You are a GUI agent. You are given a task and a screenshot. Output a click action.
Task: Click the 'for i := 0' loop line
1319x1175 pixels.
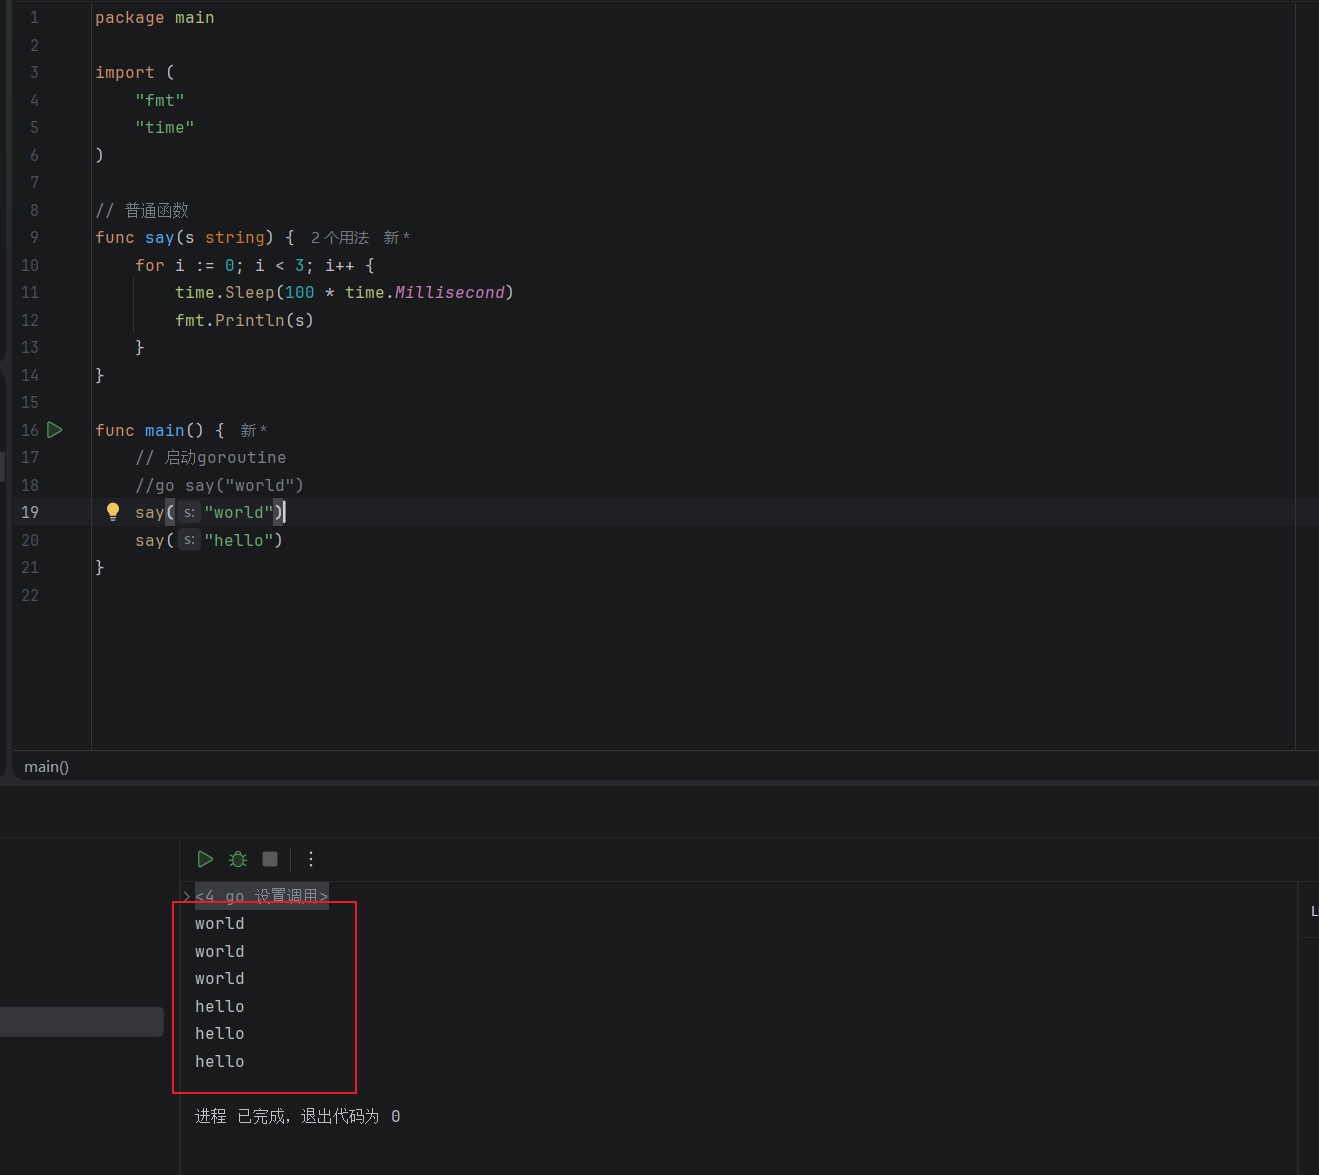tap(255, 266)
